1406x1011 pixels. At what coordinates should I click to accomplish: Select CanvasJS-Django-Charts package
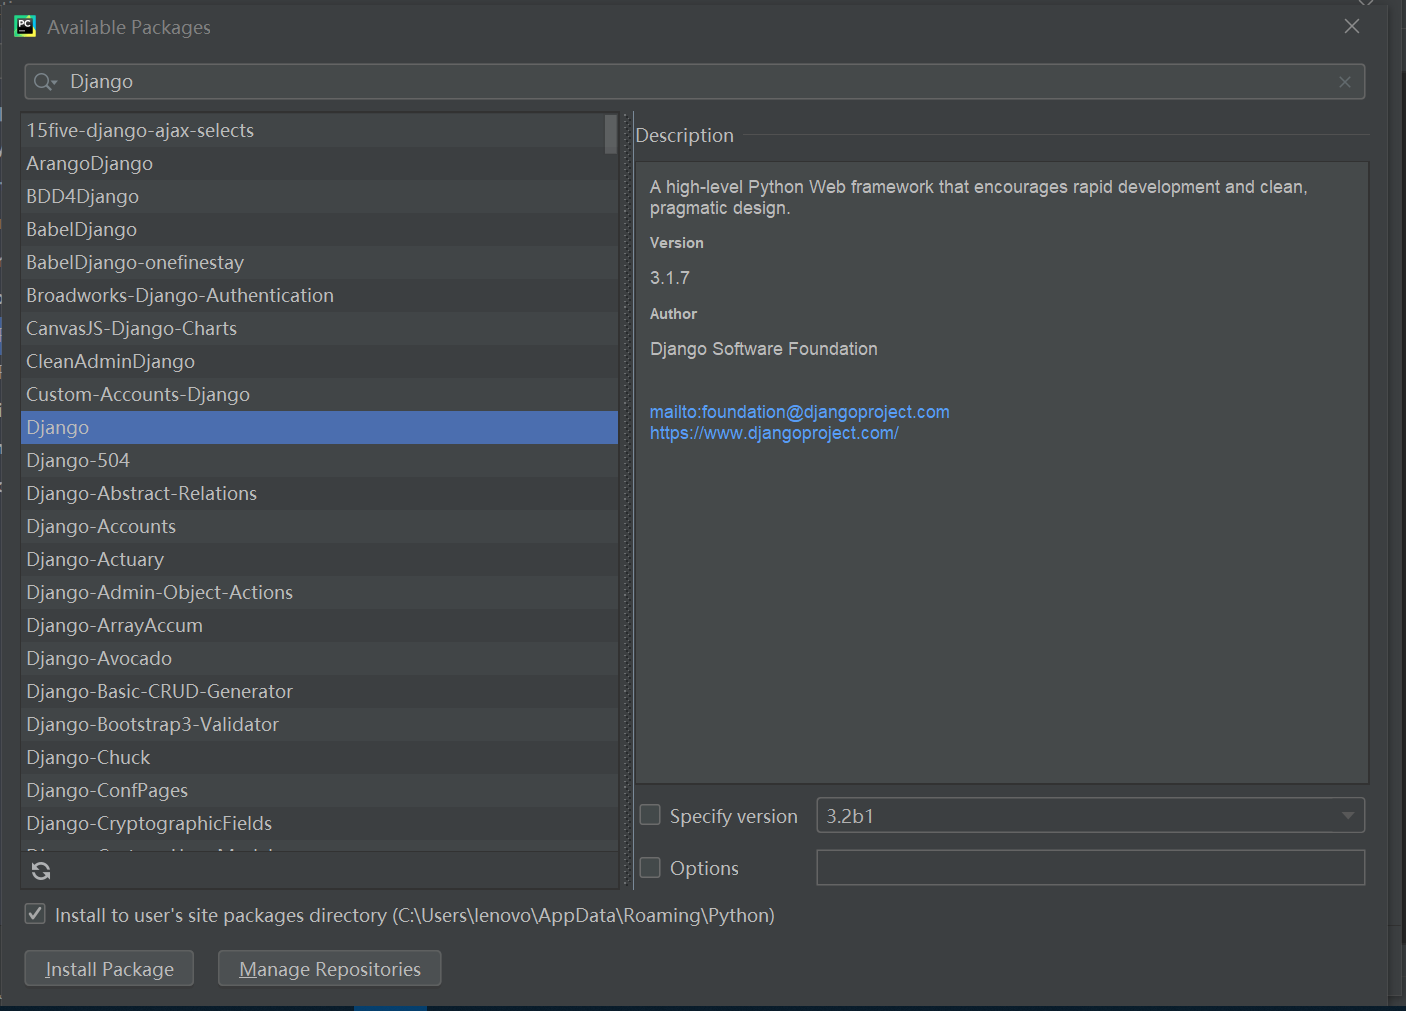[x=319, y=328]
